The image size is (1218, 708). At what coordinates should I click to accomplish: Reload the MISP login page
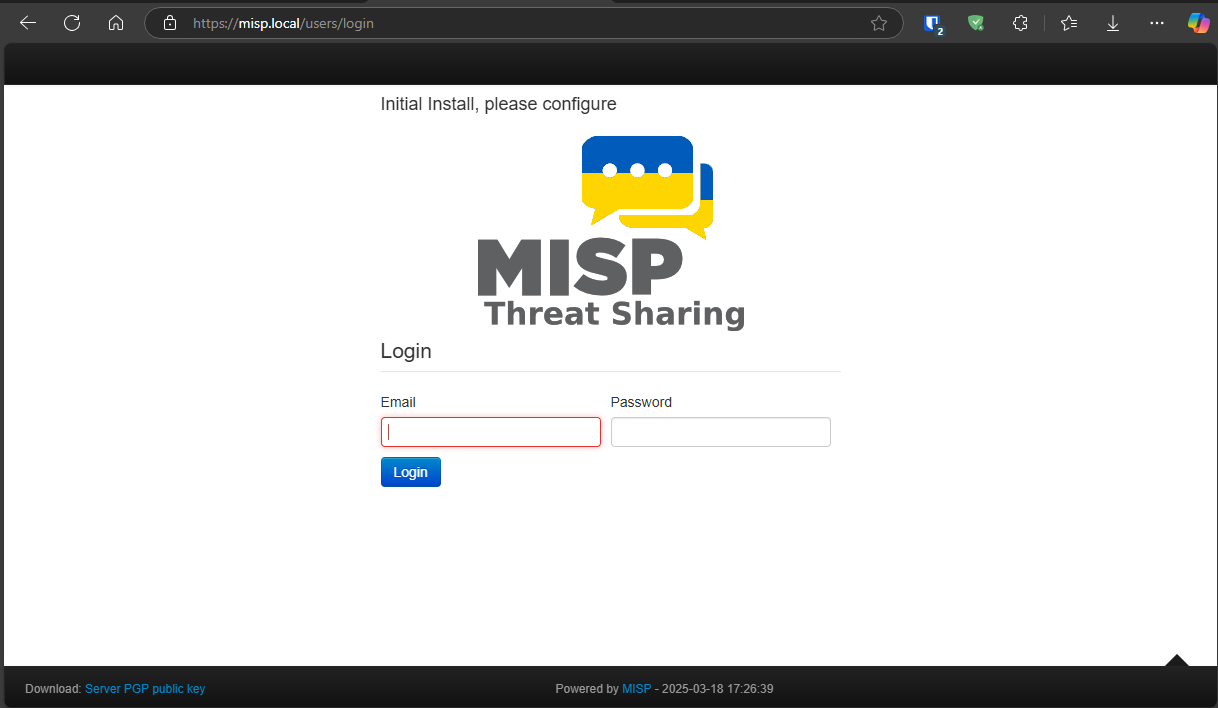(x=71, y=22)
